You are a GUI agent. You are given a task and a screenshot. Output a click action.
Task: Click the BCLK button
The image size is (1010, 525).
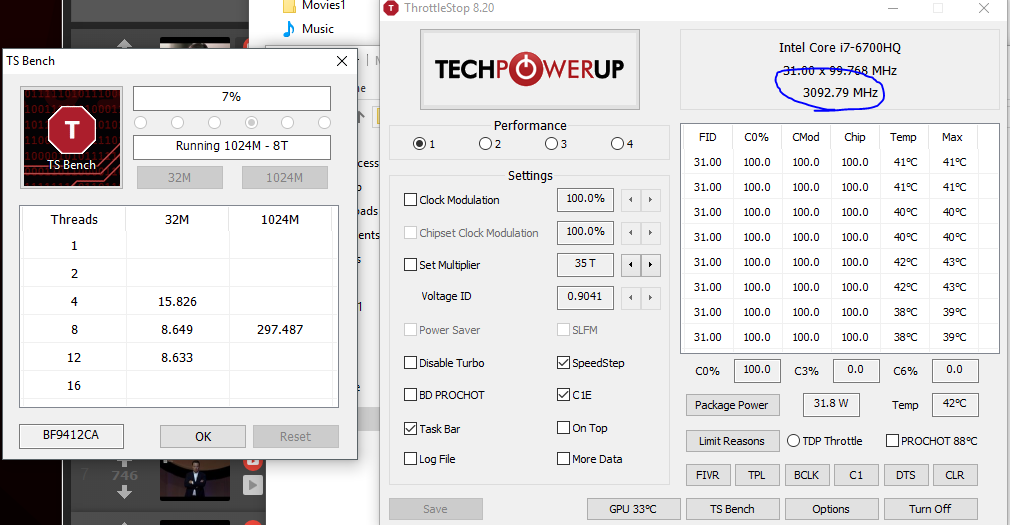tap(806, 475)
